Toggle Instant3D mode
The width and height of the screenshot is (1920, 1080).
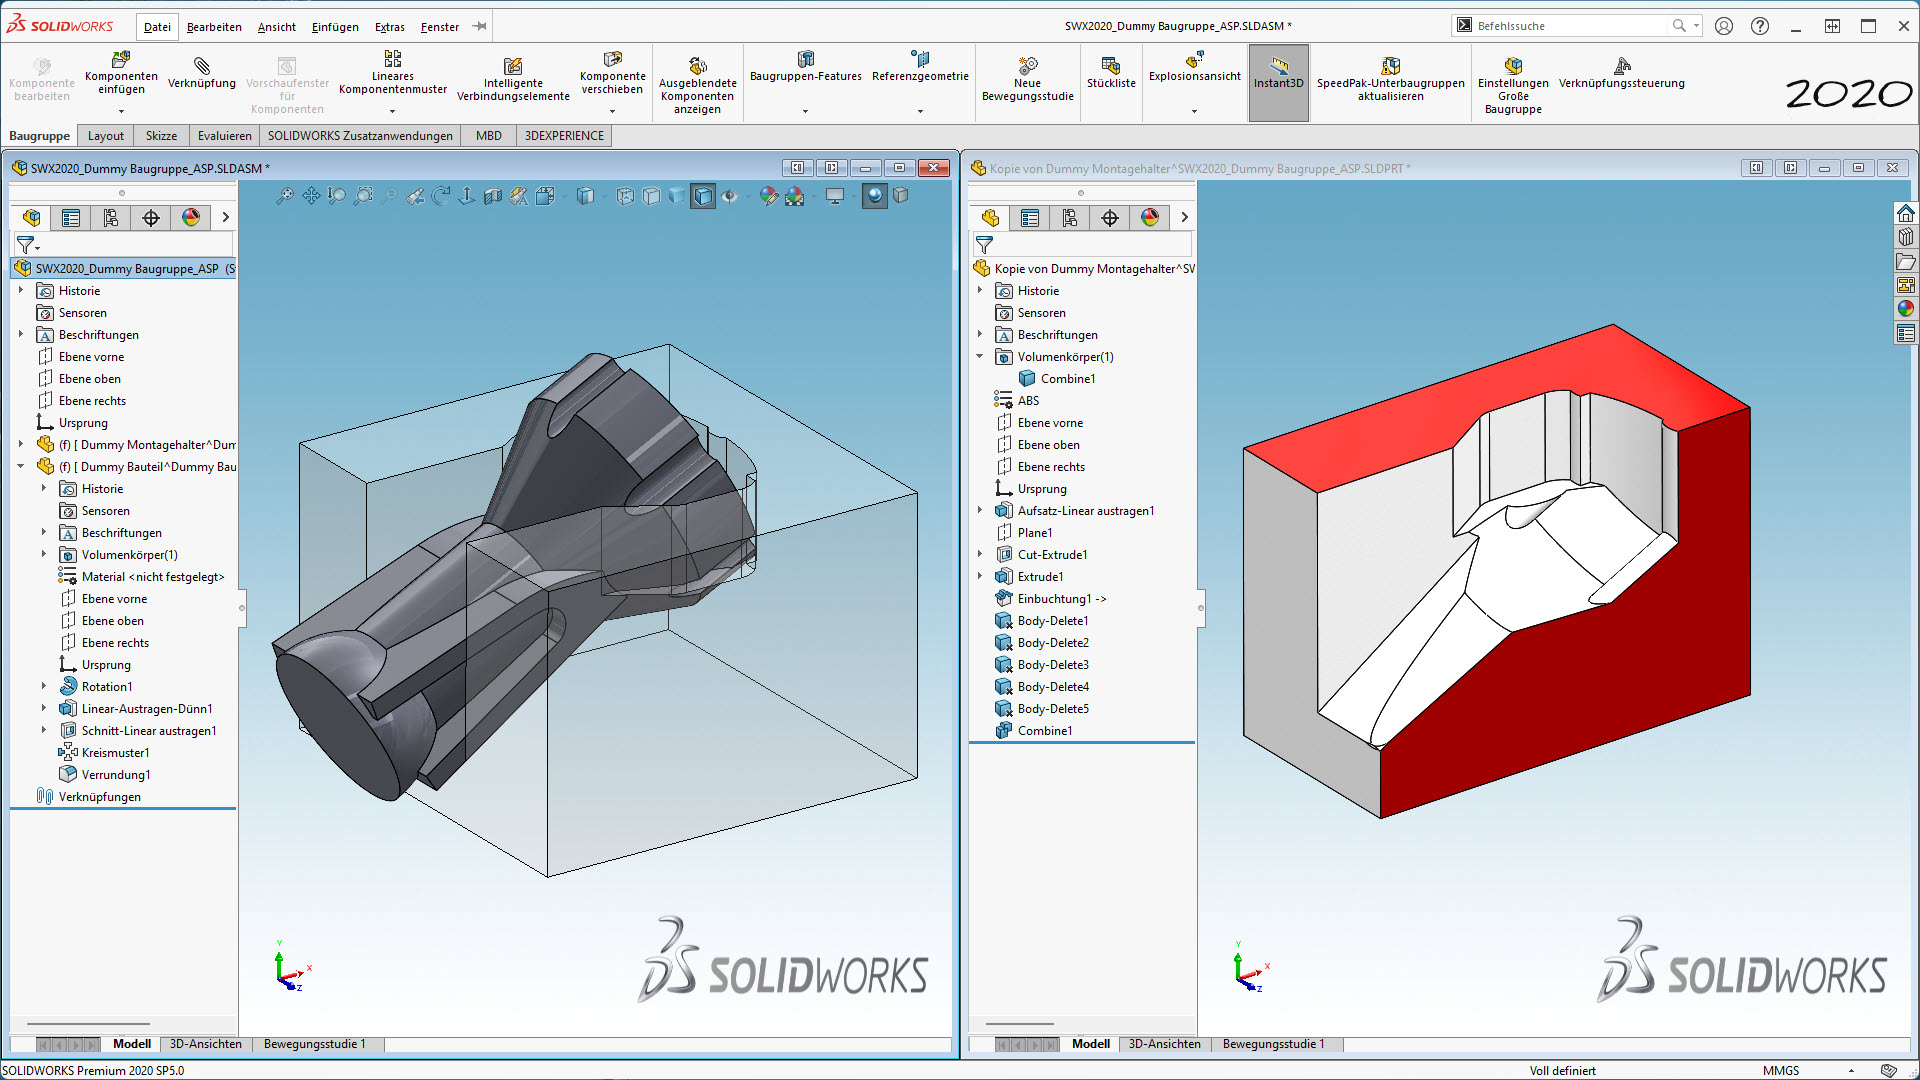pos(1278,82)
